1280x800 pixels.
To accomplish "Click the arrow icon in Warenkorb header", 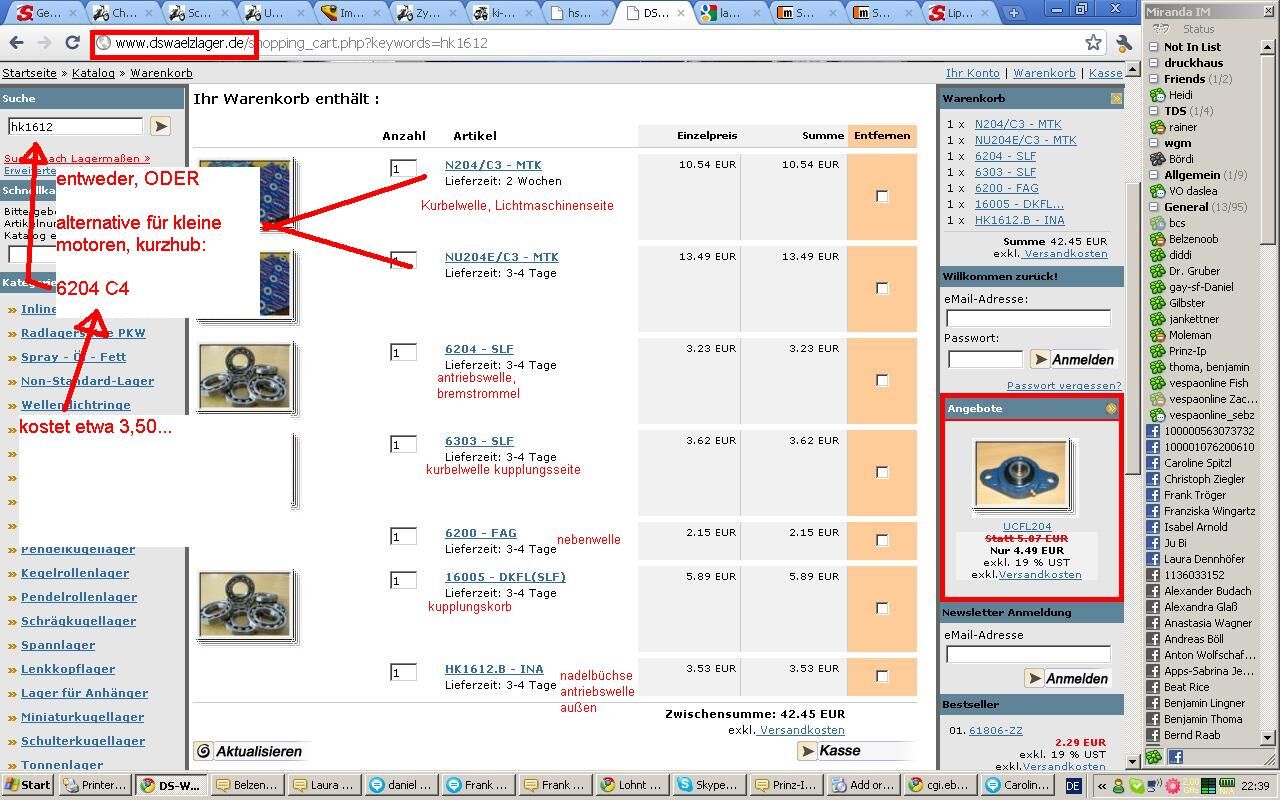I will click(1116, 98).
